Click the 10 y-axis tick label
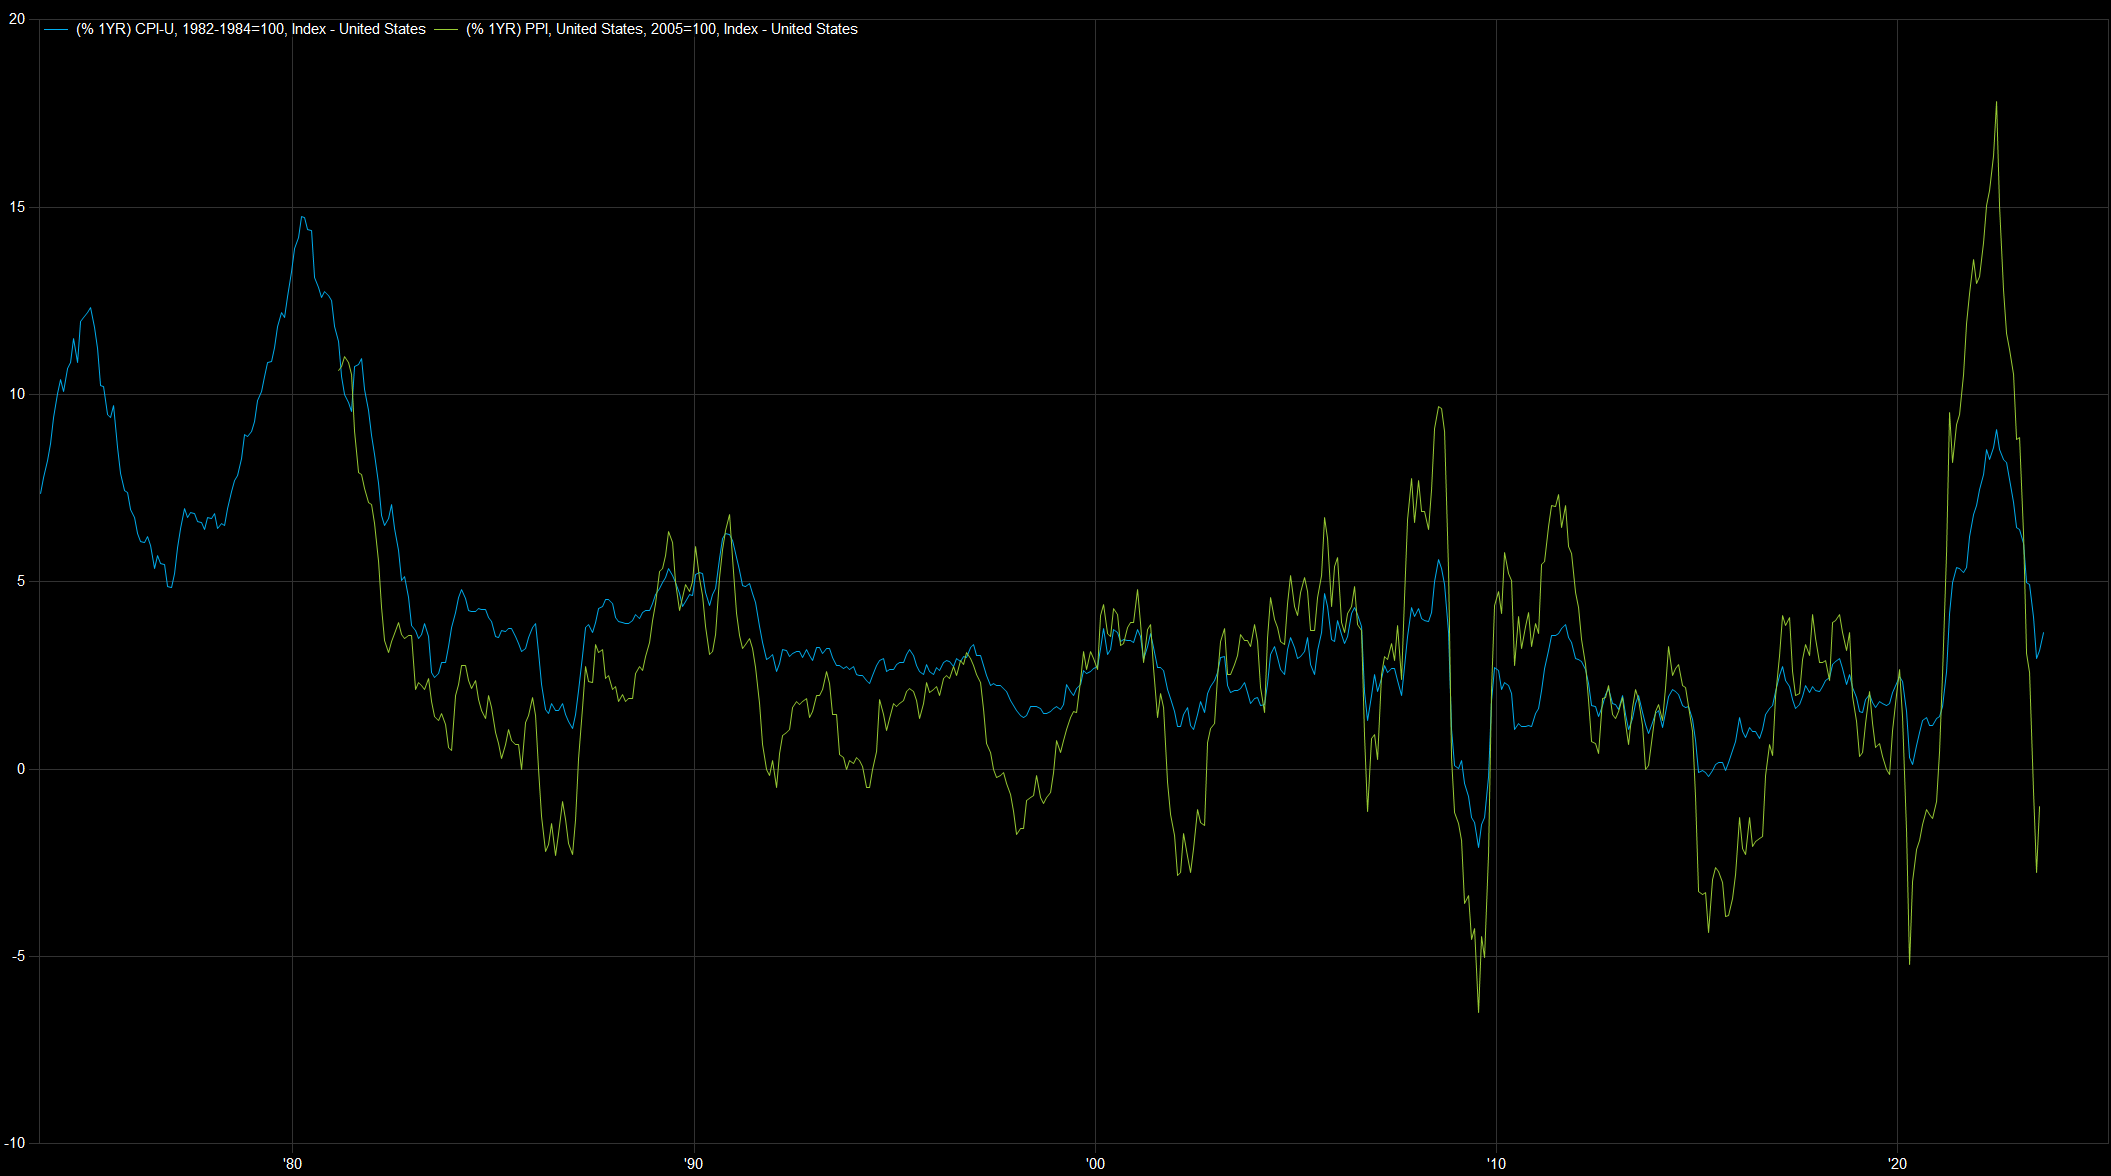 click(x=17, y=394)
